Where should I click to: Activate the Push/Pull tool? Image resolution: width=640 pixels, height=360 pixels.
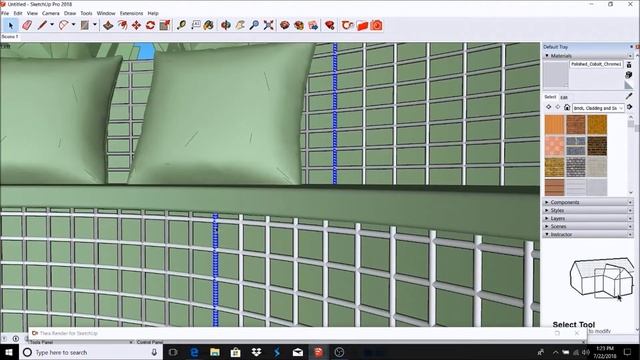coord(108,25)
